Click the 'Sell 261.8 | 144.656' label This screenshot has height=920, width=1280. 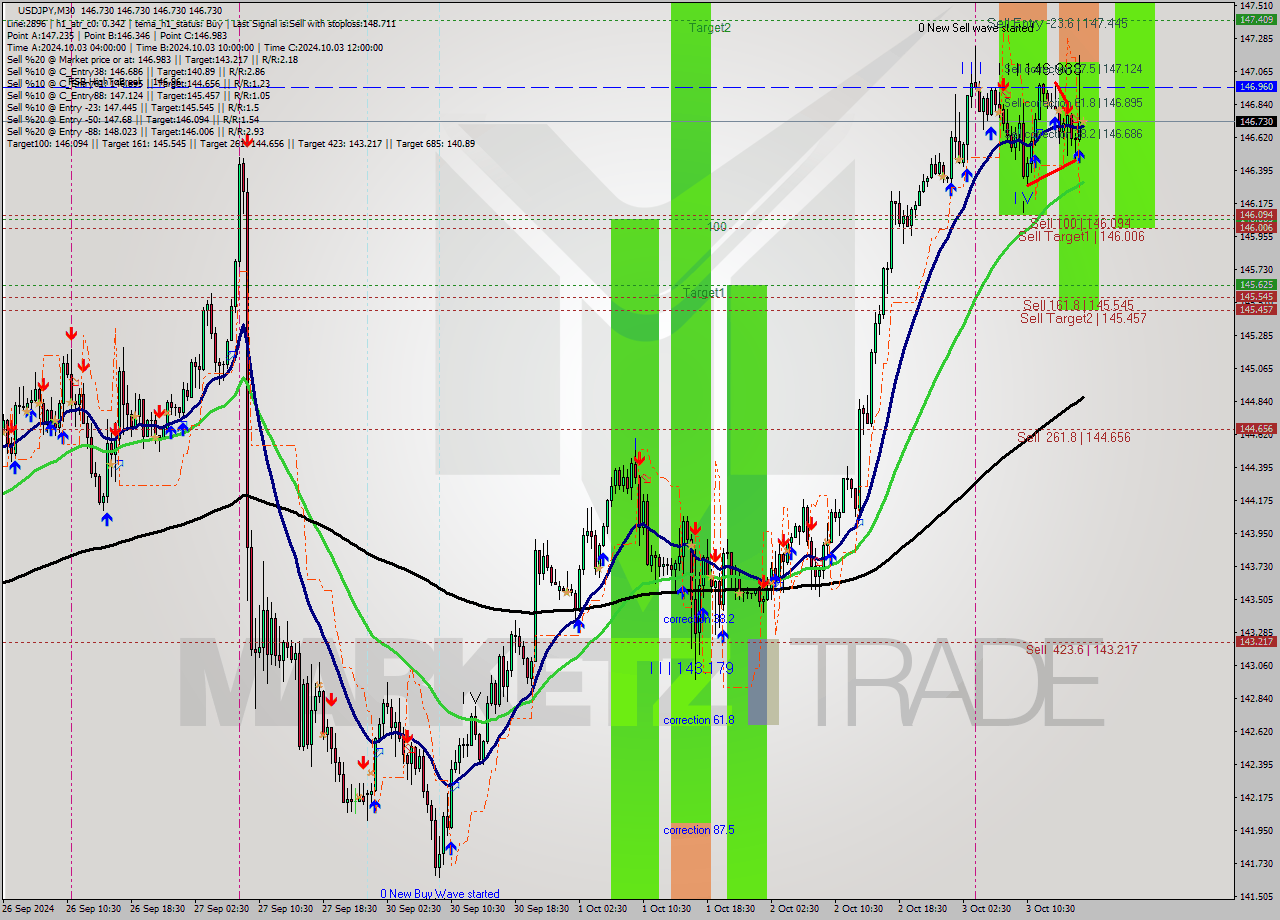click(1074, 437)
